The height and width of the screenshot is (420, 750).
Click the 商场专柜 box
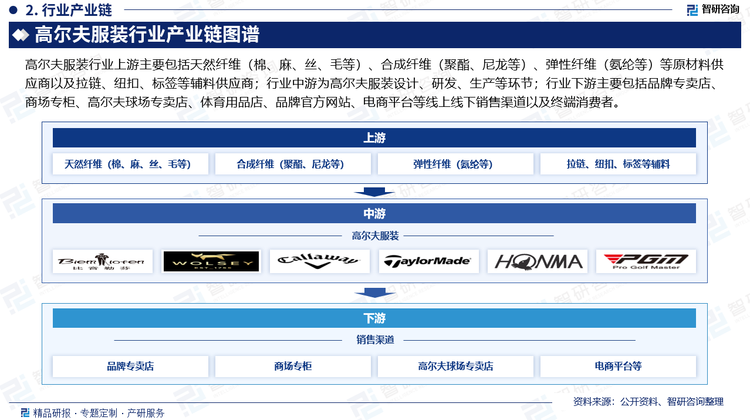[293, 366]
